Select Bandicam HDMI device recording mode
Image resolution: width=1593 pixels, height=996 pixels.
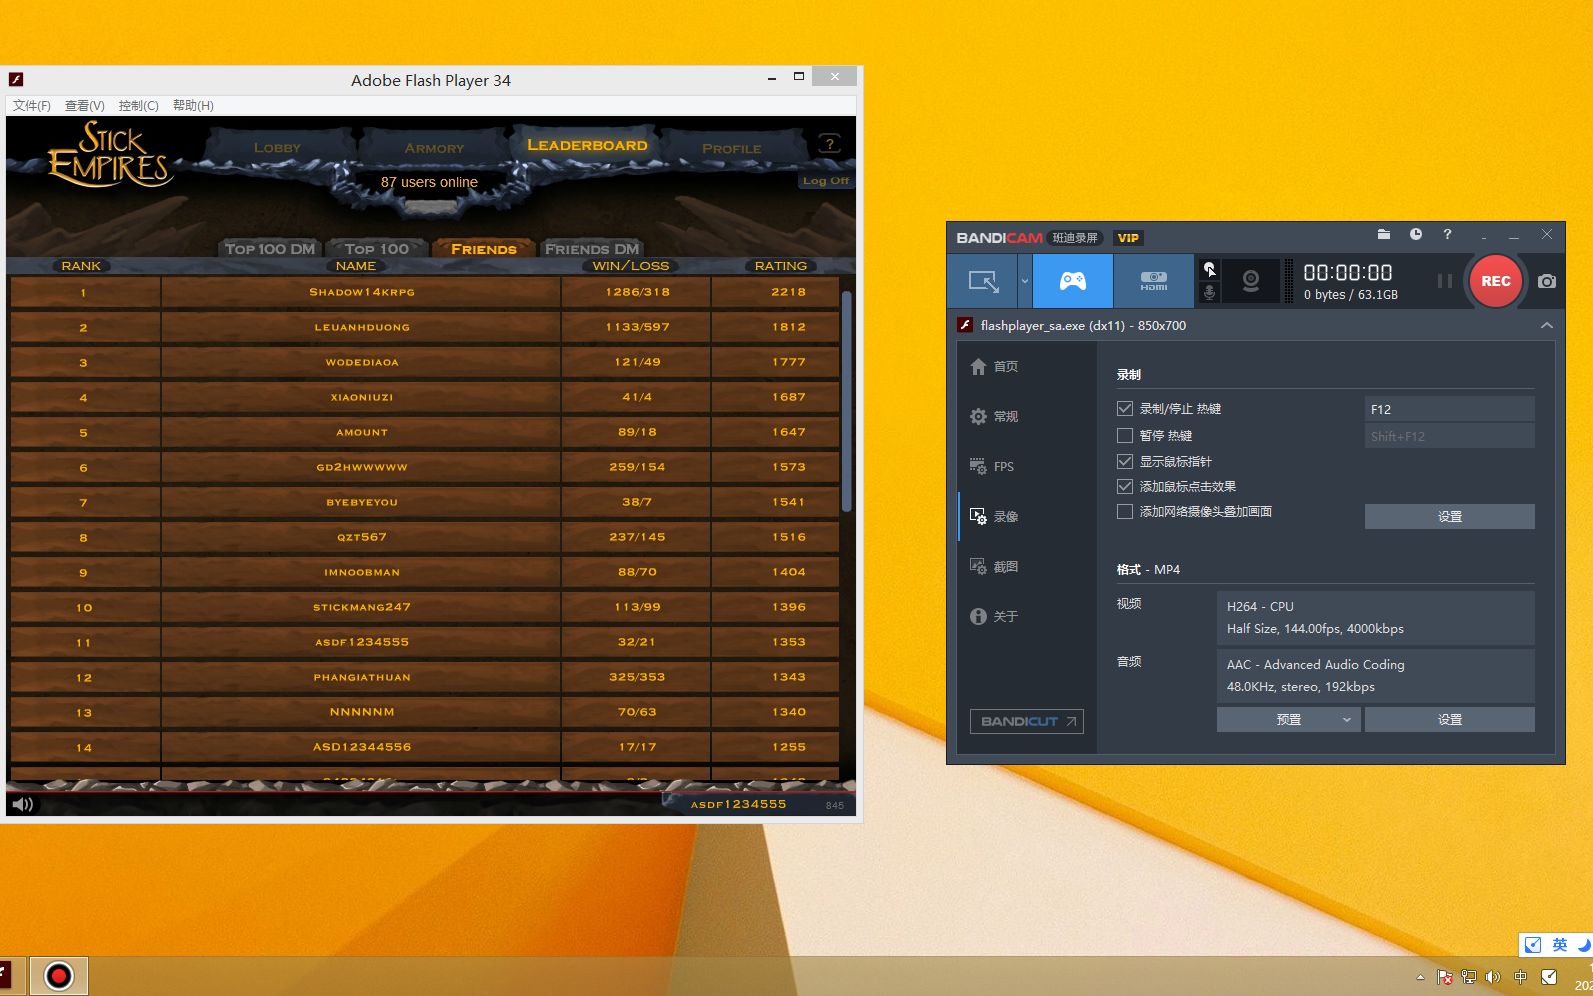pyautogui.click(x=1154, y=281)
